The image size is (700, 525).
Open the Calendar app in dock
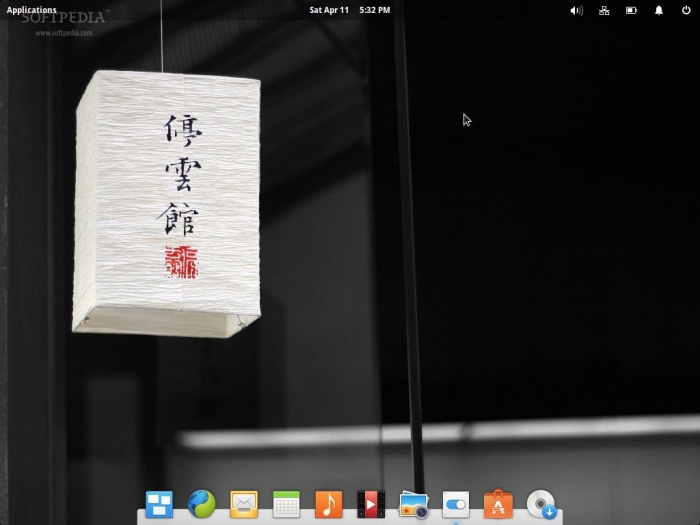point(286,504)
